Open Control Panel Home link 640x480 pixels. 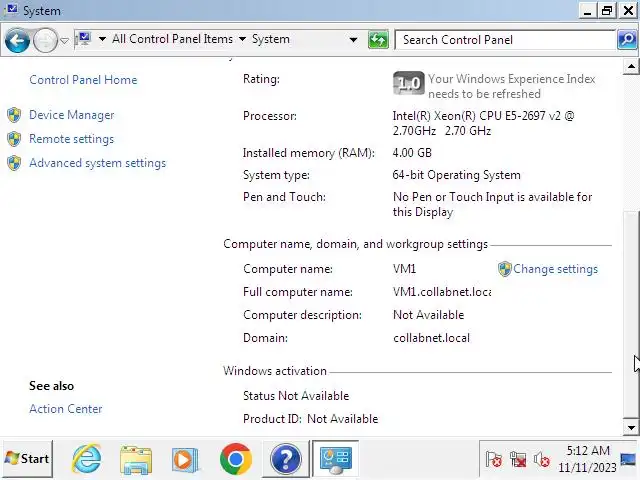[83, 80]
